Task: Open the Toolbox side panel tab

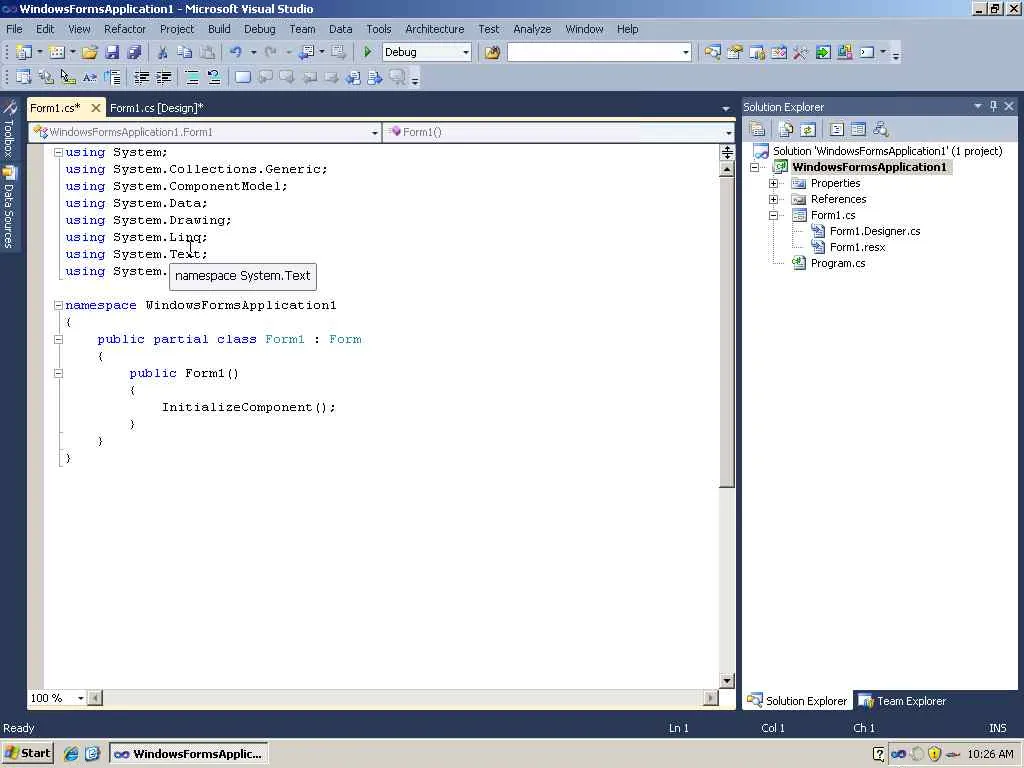Action: click(x=9, y=130)
